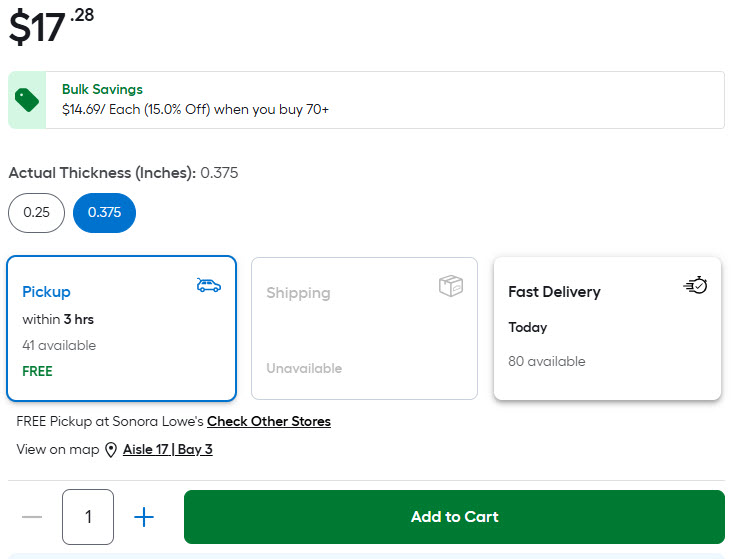Click the View on map text
The image size is (732, 559).
click(58, 450)
